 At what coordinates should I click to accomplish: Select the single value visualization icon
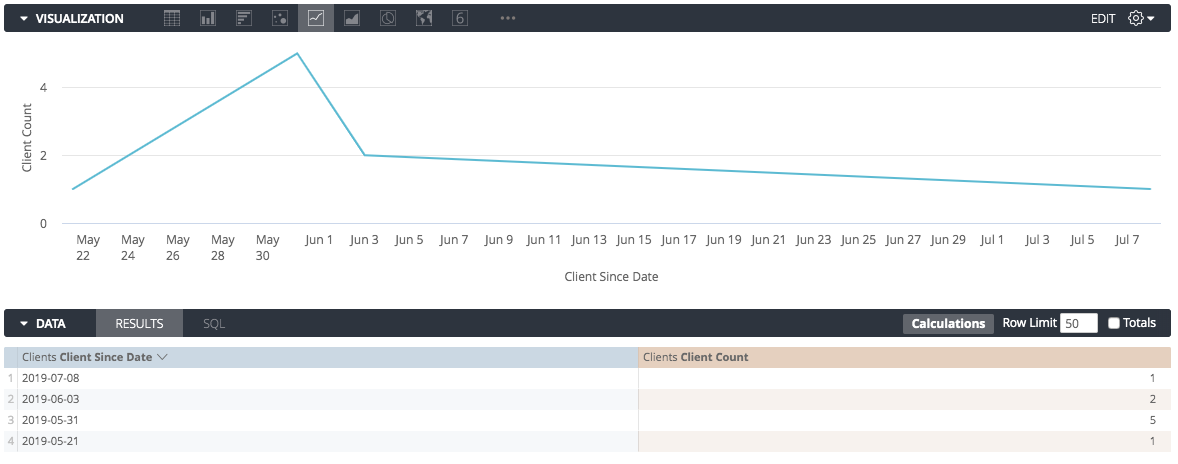[460, 18]
